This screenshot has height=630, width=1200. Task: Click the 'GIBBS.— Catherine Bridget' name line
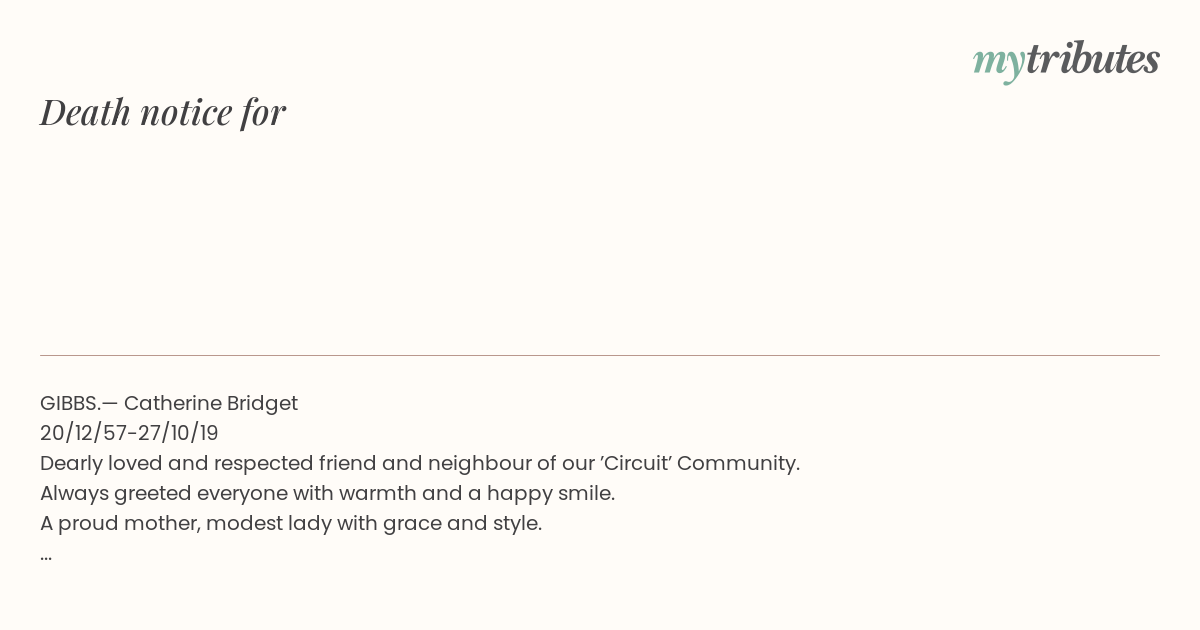pyautogui.click(x=169, y=403)
